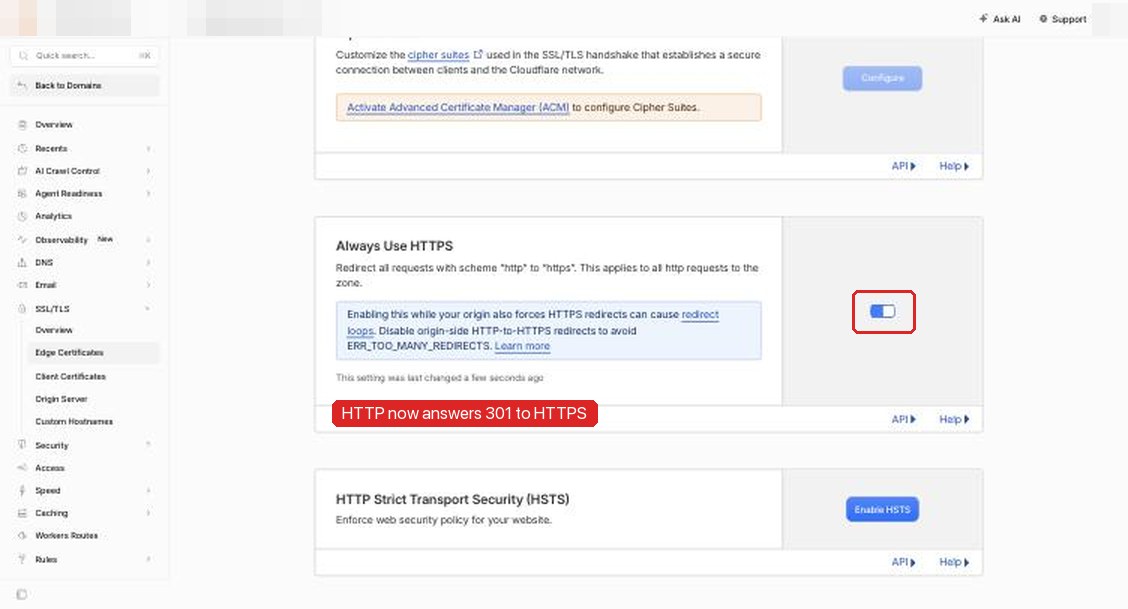Screen dimensions: 1128x609
Task: Open Help link under Always Use HTTPS
Action: point(954,419)
